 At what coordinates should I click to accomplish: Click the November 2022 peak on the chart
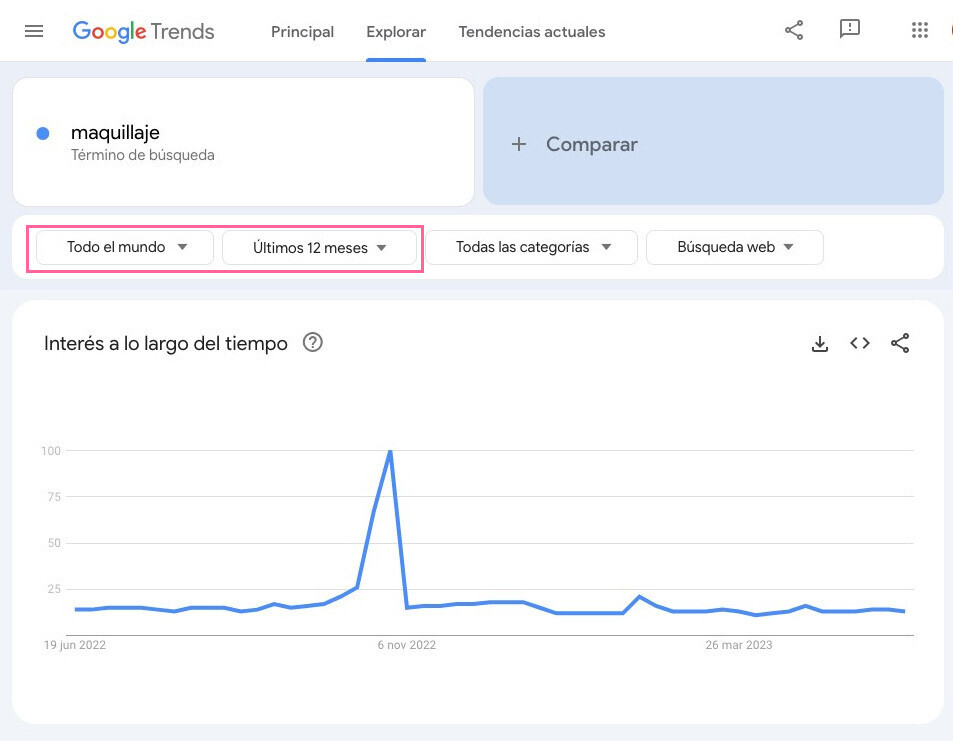[x=390, y=452]
